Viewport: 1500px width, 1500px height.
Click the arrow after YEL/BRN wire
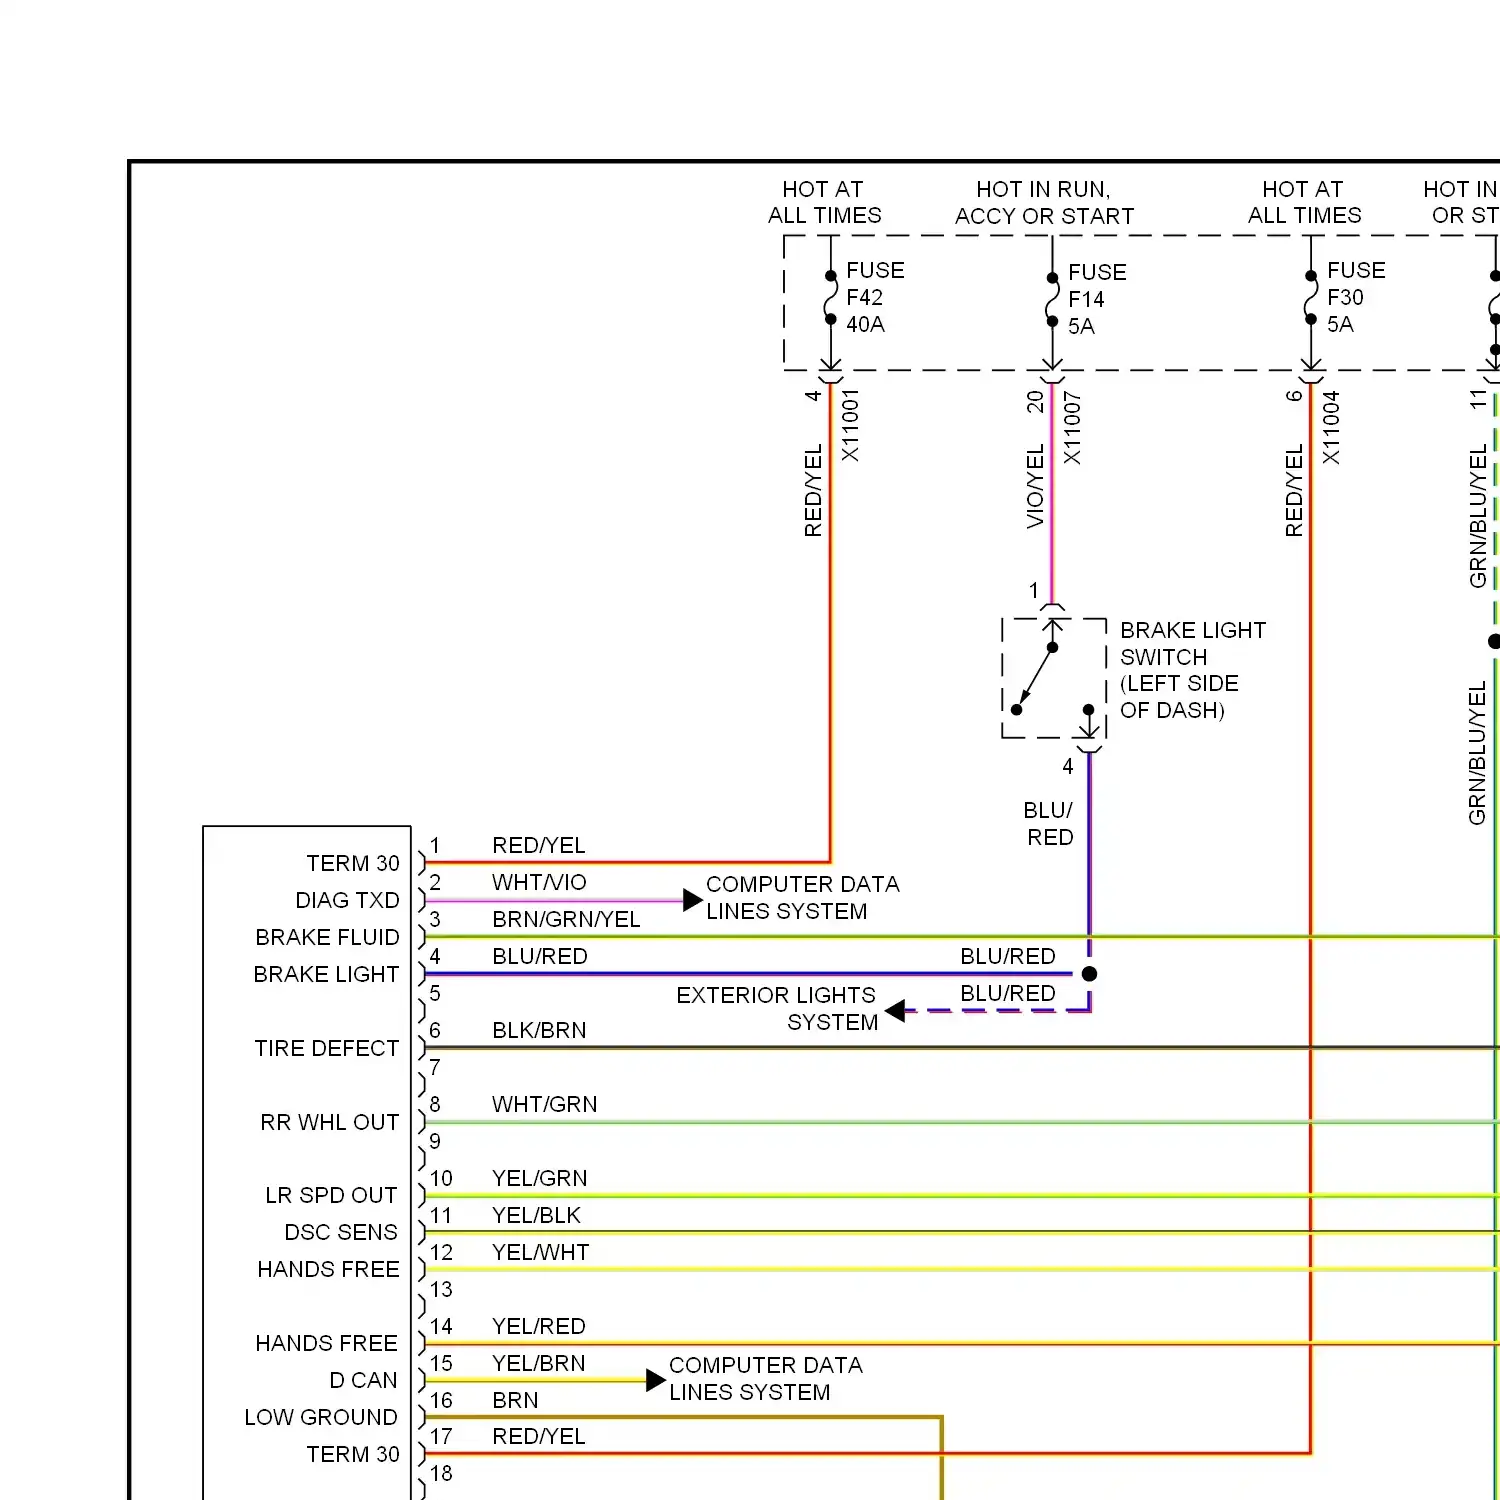(656, 1381)
